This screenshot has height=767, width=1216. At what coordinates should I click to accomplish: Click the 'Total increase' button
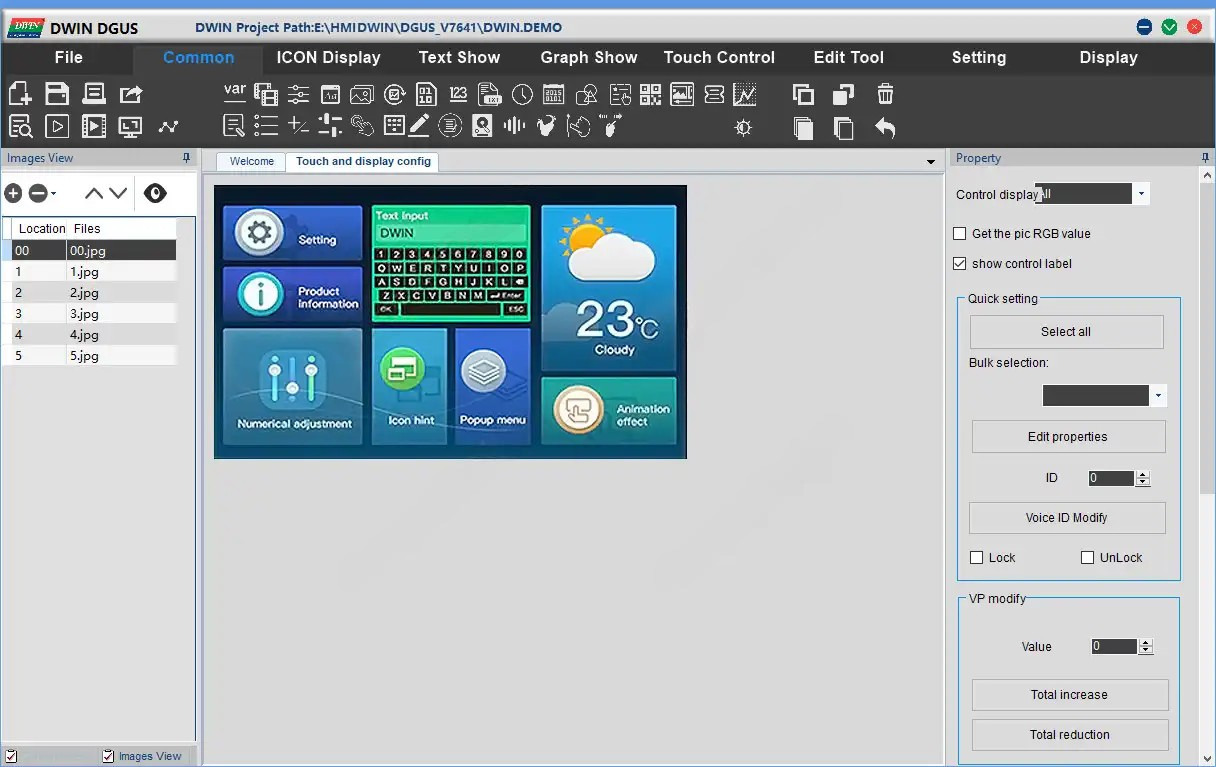1069,695
